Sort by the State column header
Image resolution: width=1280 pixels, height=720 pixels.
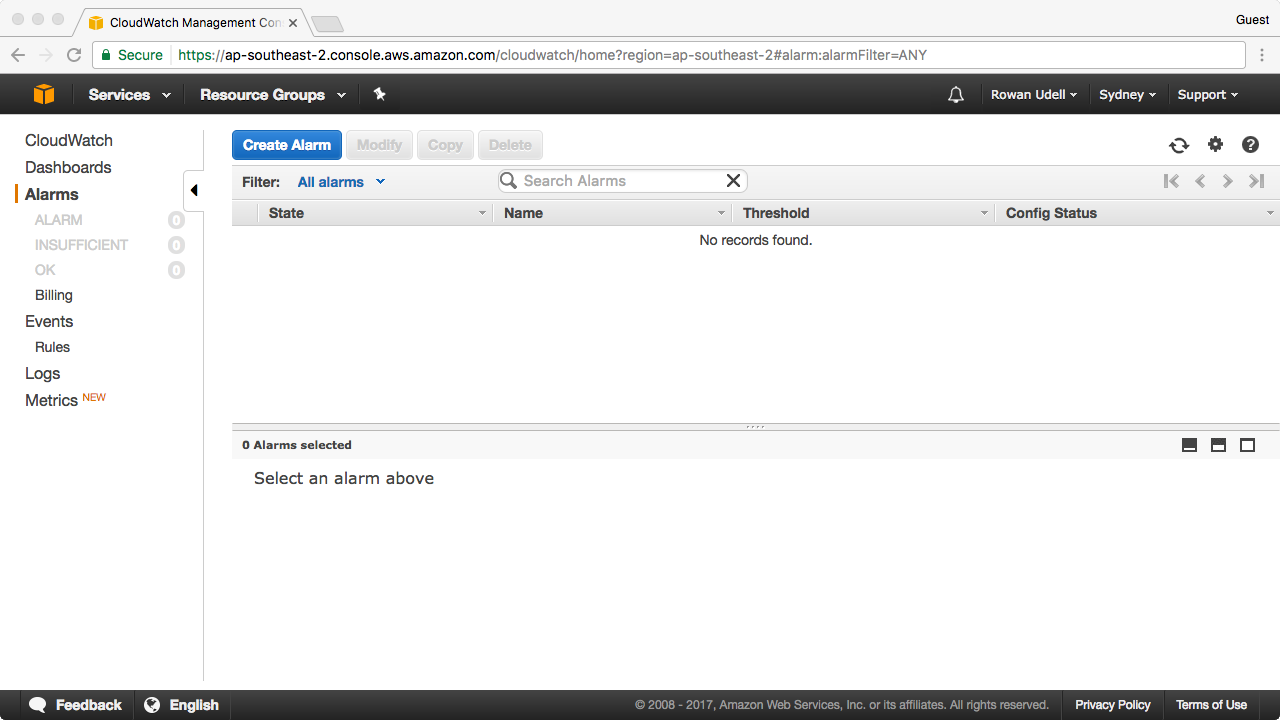click(x=286, y=213)
